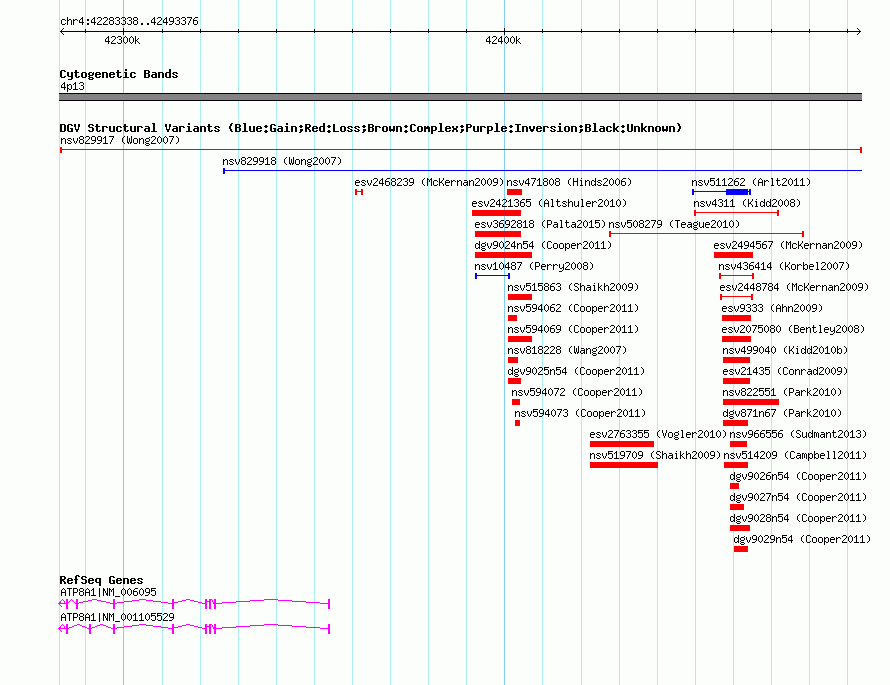Click dgv9025n54 (Cooper2011) label
Image resolution: width=890 pixels, height=685 pixels.
[576, 371]
